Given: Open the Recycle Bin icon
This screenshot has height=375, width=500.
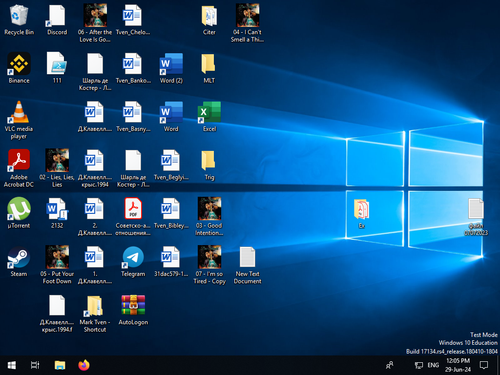Looking at the screenshot, I should (19, 16).
